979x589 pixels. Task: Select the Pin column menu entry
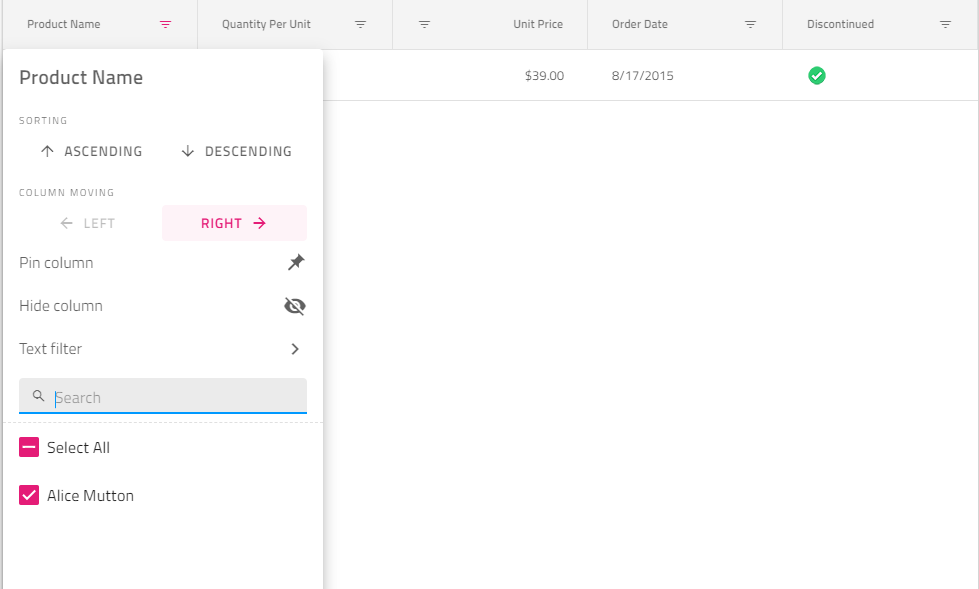(x=55, y=262)
